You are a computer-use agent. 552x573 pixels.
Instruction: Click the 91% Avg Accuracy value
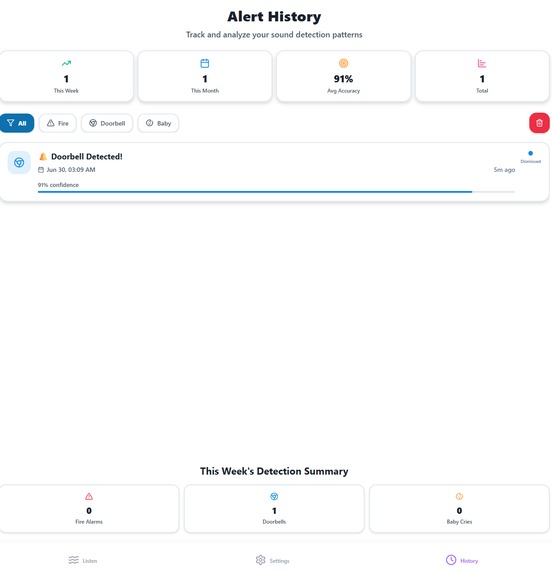pos(343,79)
